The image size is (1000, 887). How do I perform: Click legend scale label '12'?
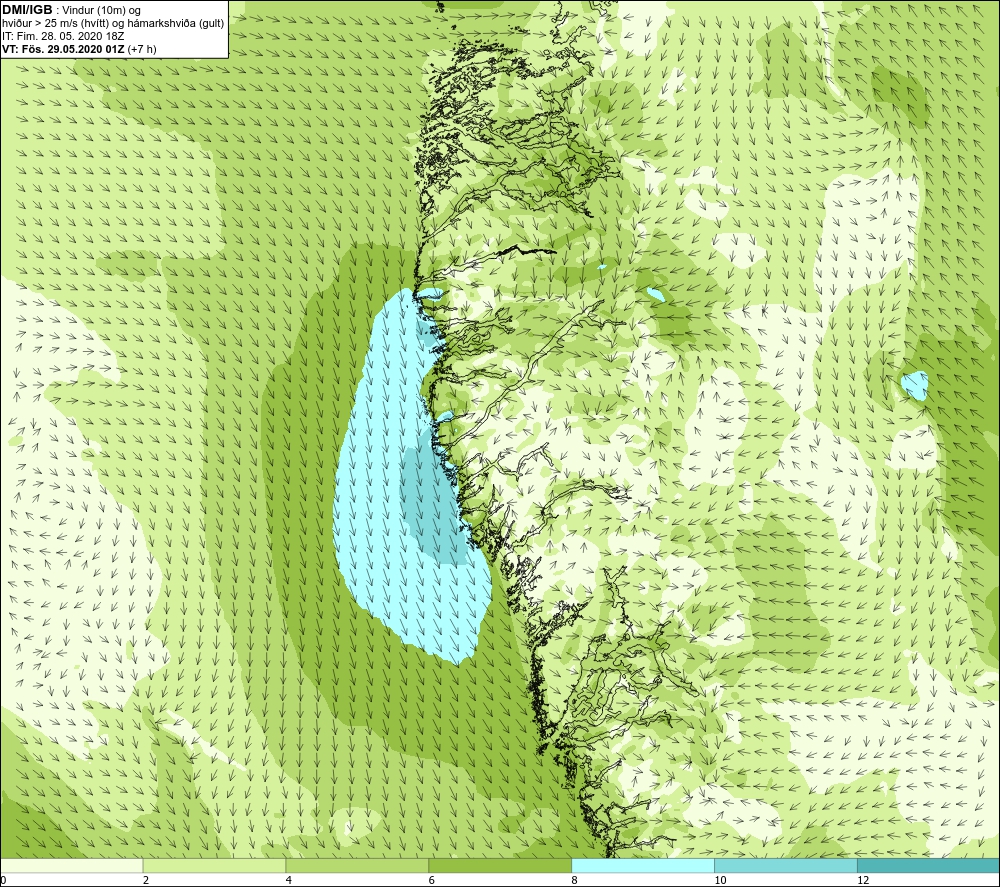[x=863, y=880]
